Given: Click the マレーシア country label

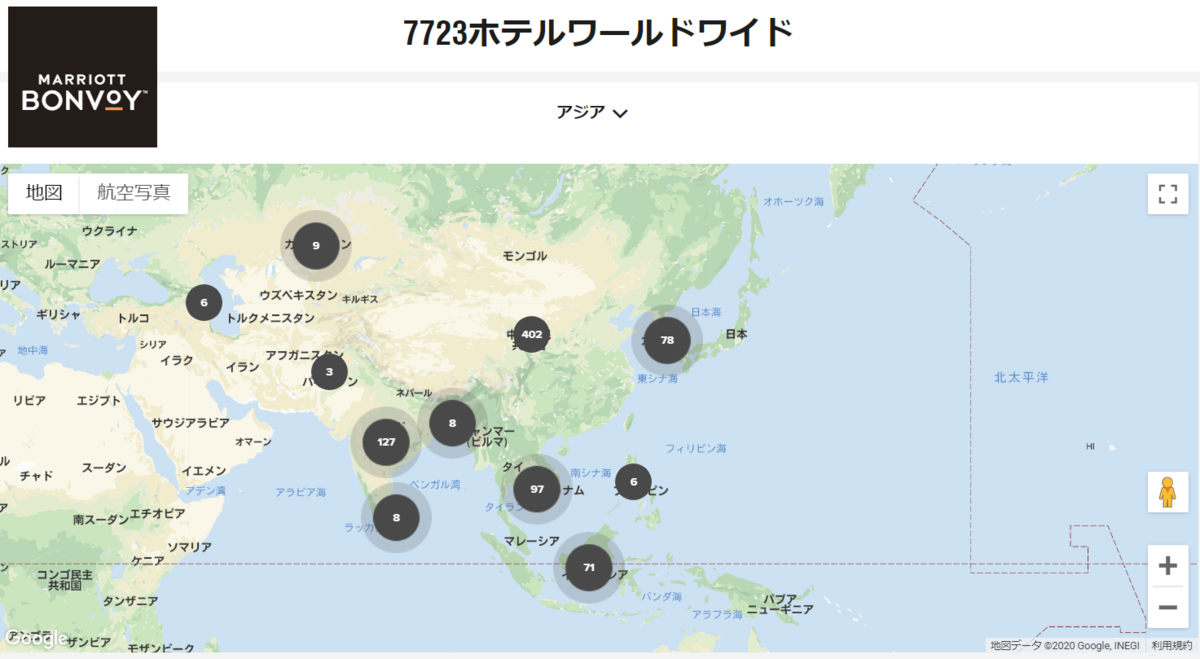Looking at the screenshot, I should [531, 541].
